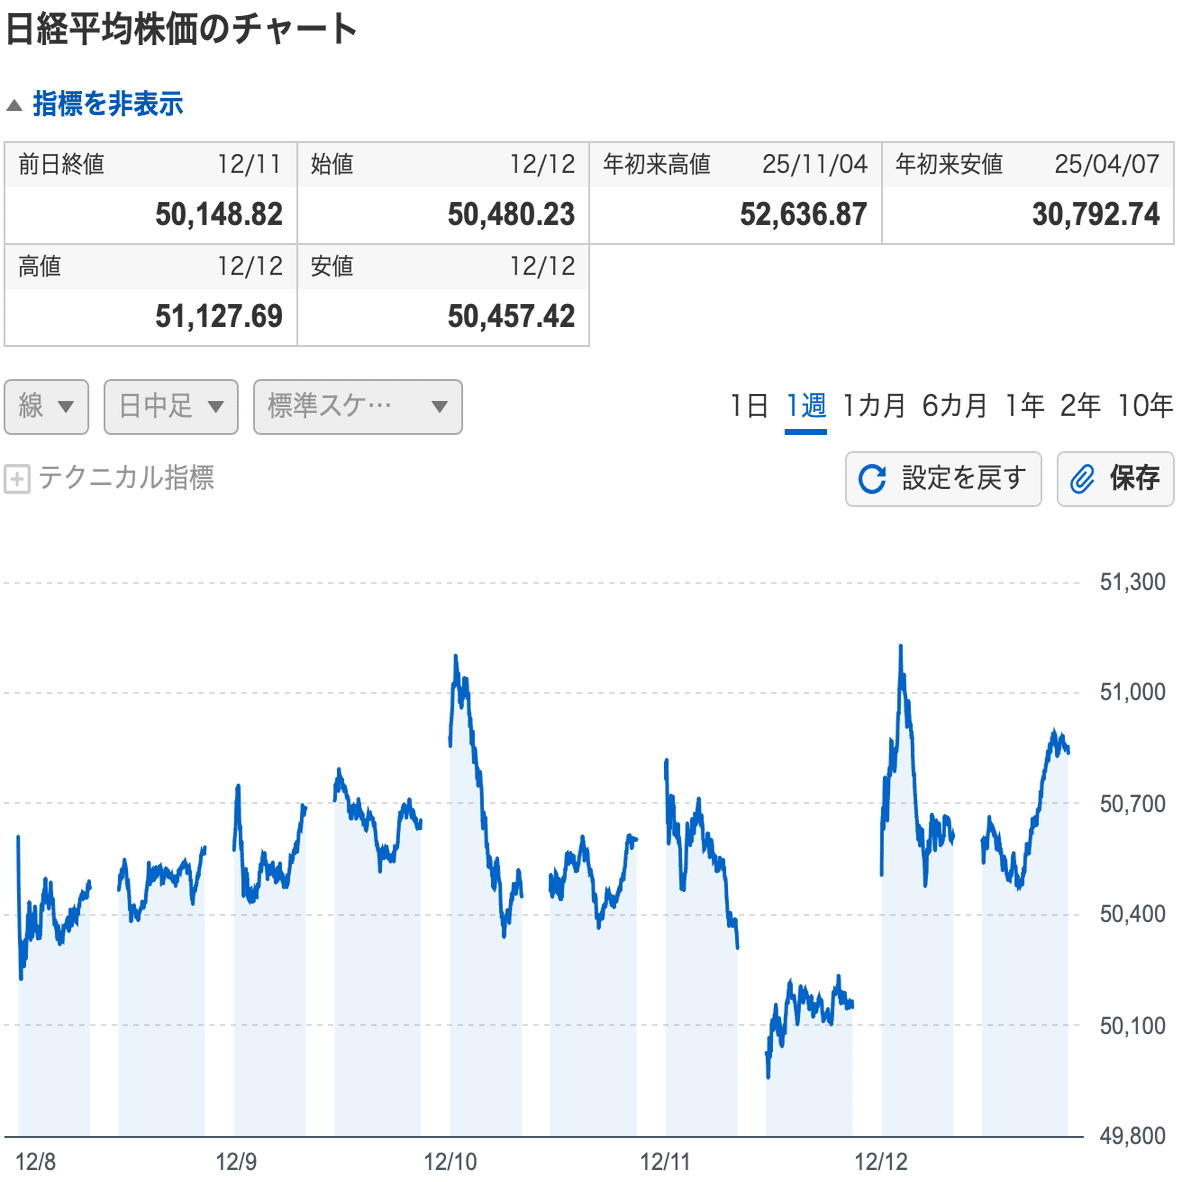Open the 標準スケ… scale dropdown
Viewport: 1182px width, 1182px height.
pos(358,407)
